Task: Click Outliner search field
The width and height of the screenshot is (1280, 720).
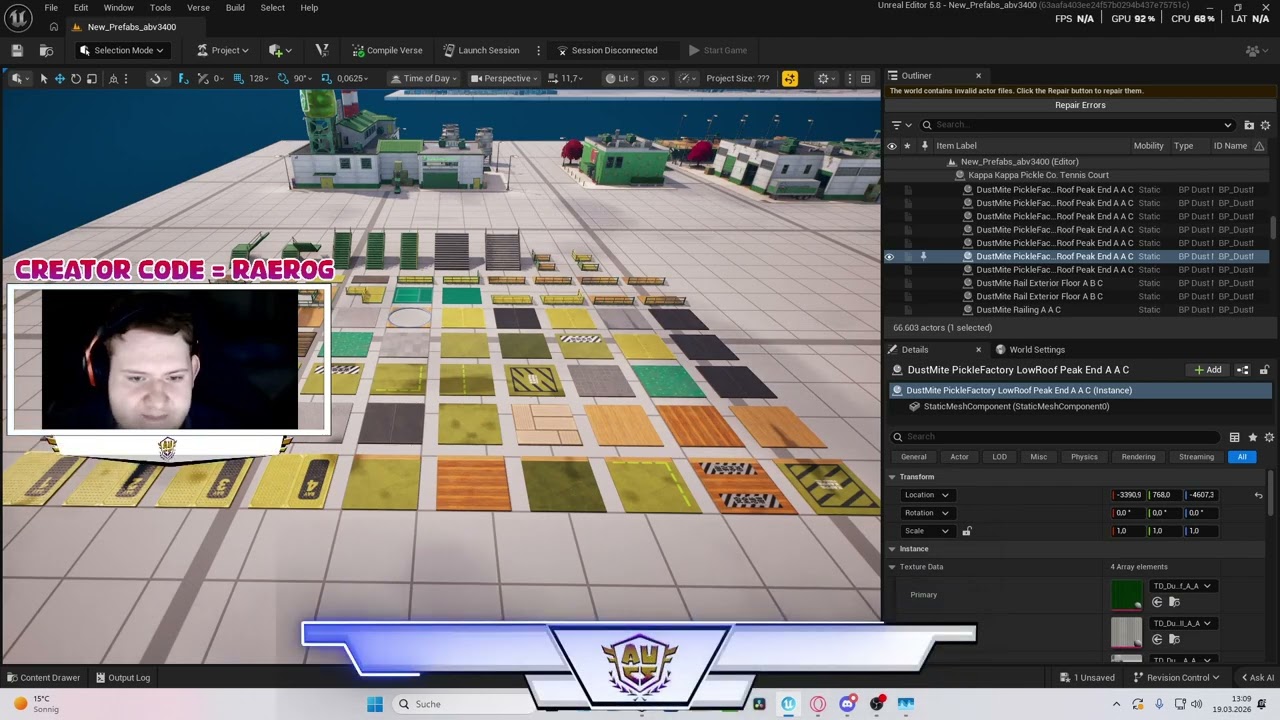Action: pos(1077,125)
